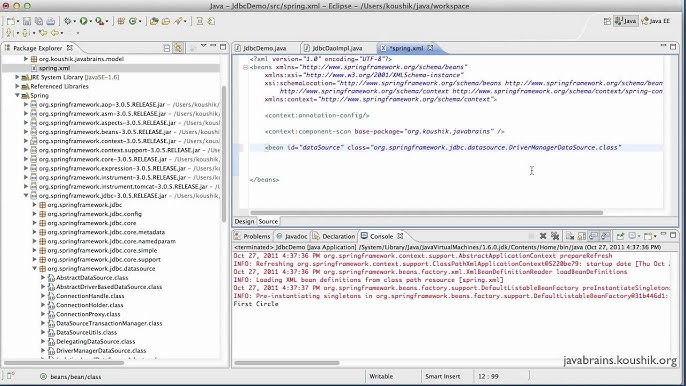The image size is (686, 386).
Task: Click the green Run button in toolbar
Action: click(83, 21)
